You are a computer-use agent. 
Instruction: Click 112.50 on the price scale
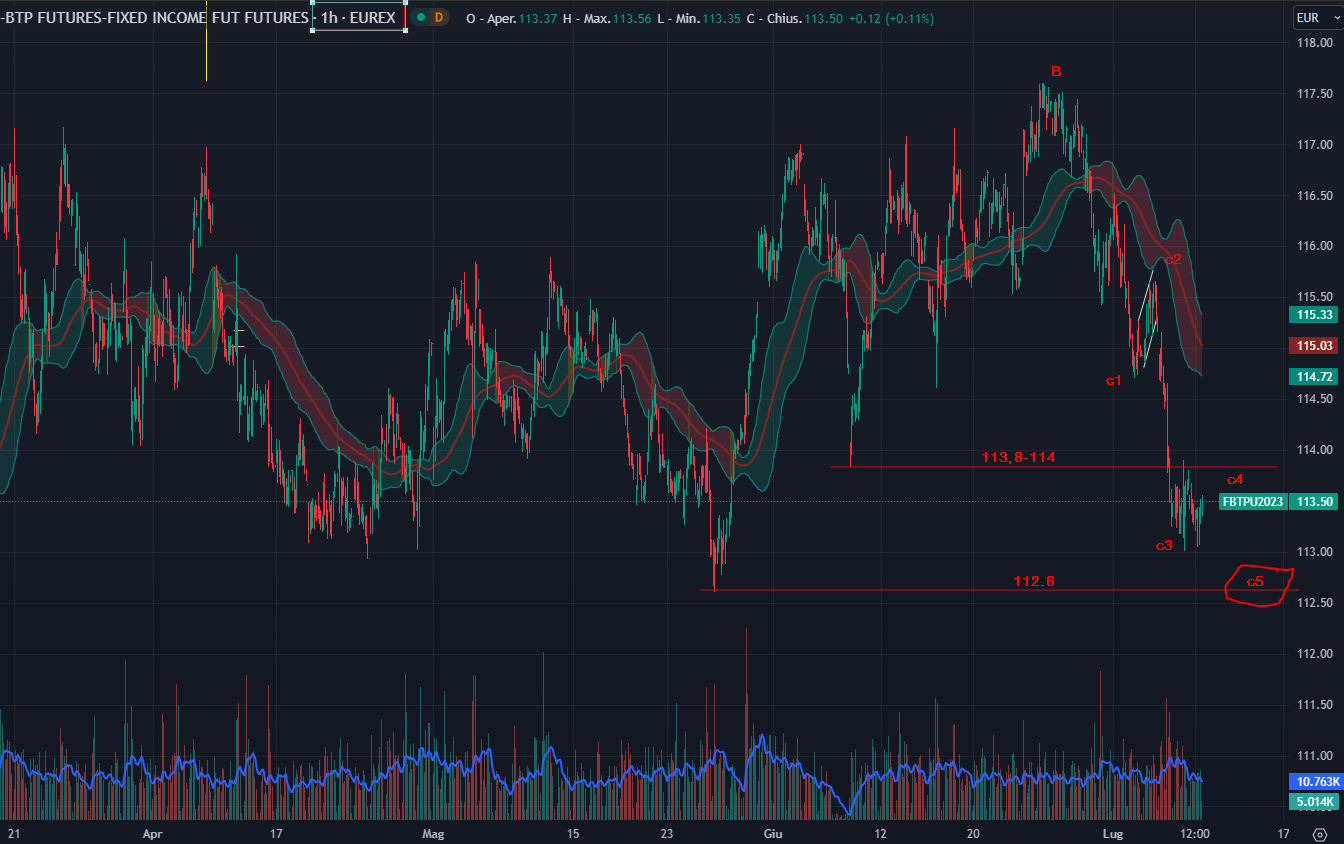(x=1313, y=603)
